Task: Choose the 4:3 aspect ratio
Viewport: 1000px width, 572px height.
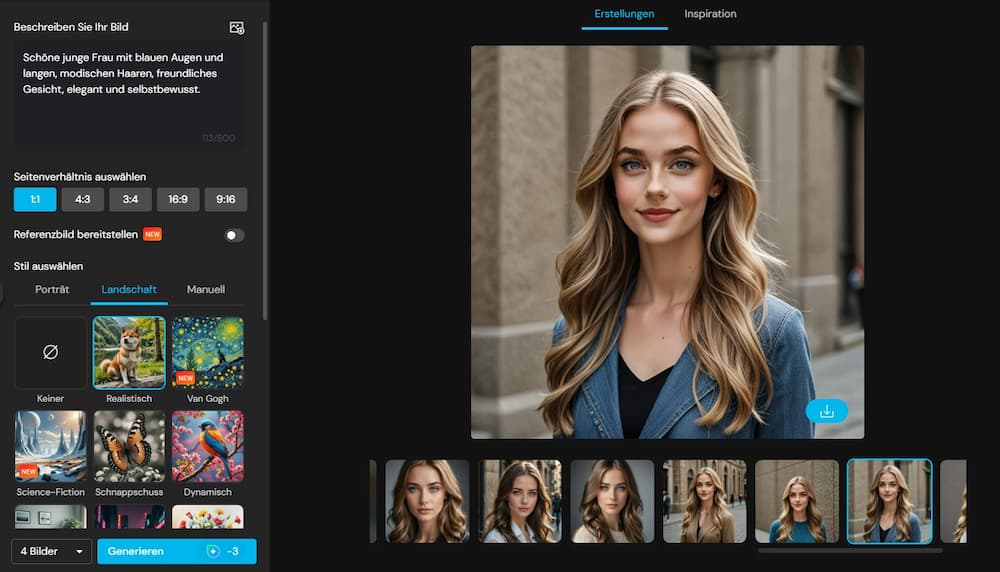Action: [83, 199]
